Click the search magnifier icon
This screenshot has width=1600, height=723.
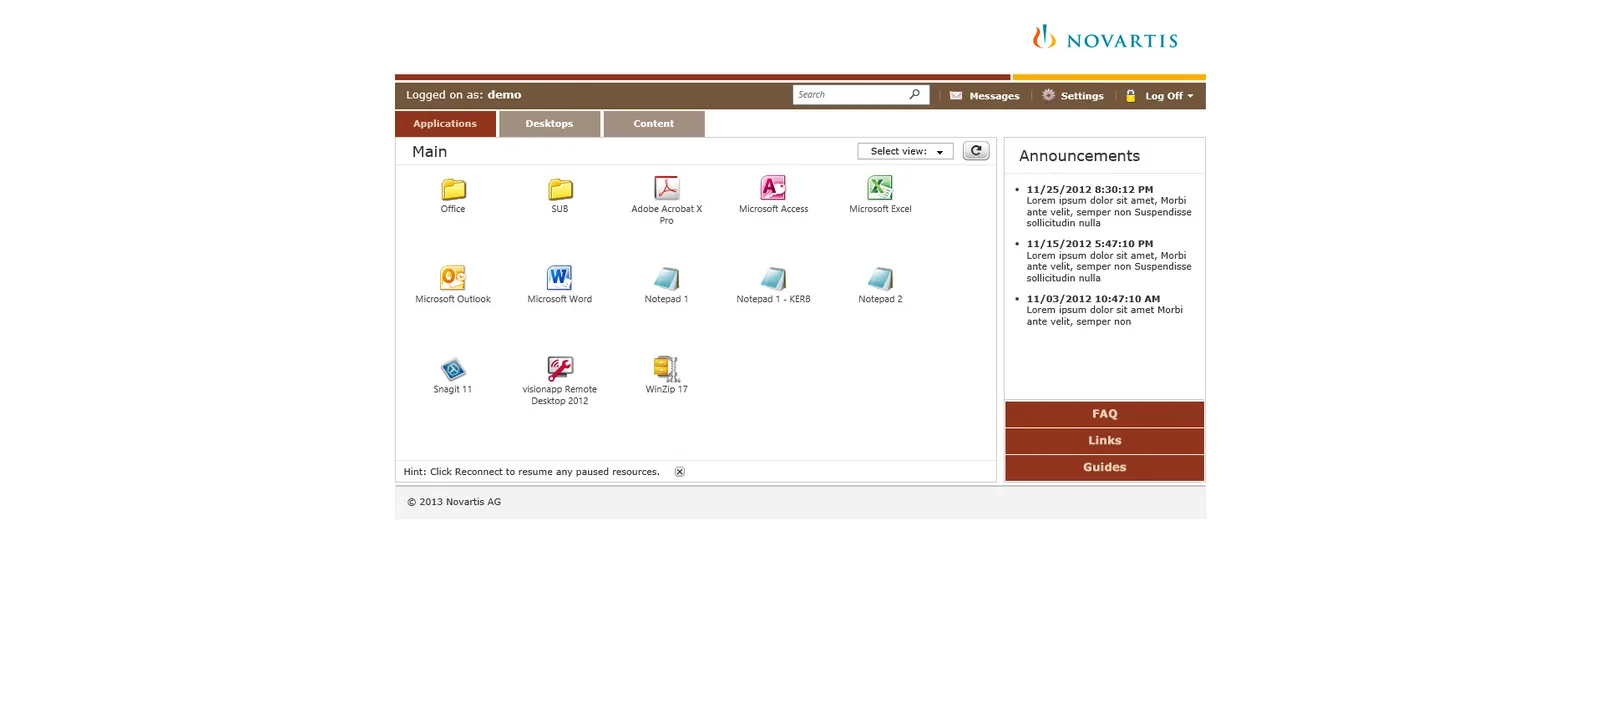click(914, 94)
